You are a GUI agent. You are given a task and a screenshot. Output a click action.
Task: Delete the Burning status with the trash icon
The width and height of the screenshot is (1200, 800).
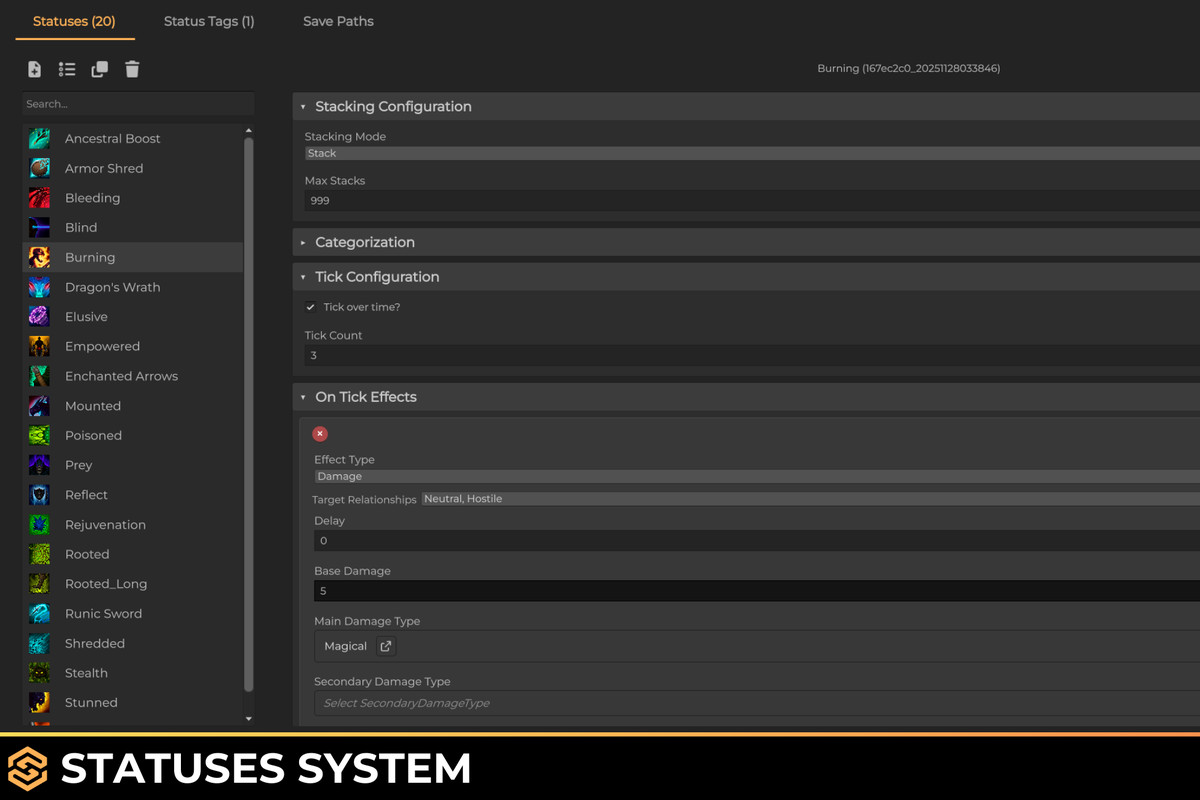pos(131,69)
